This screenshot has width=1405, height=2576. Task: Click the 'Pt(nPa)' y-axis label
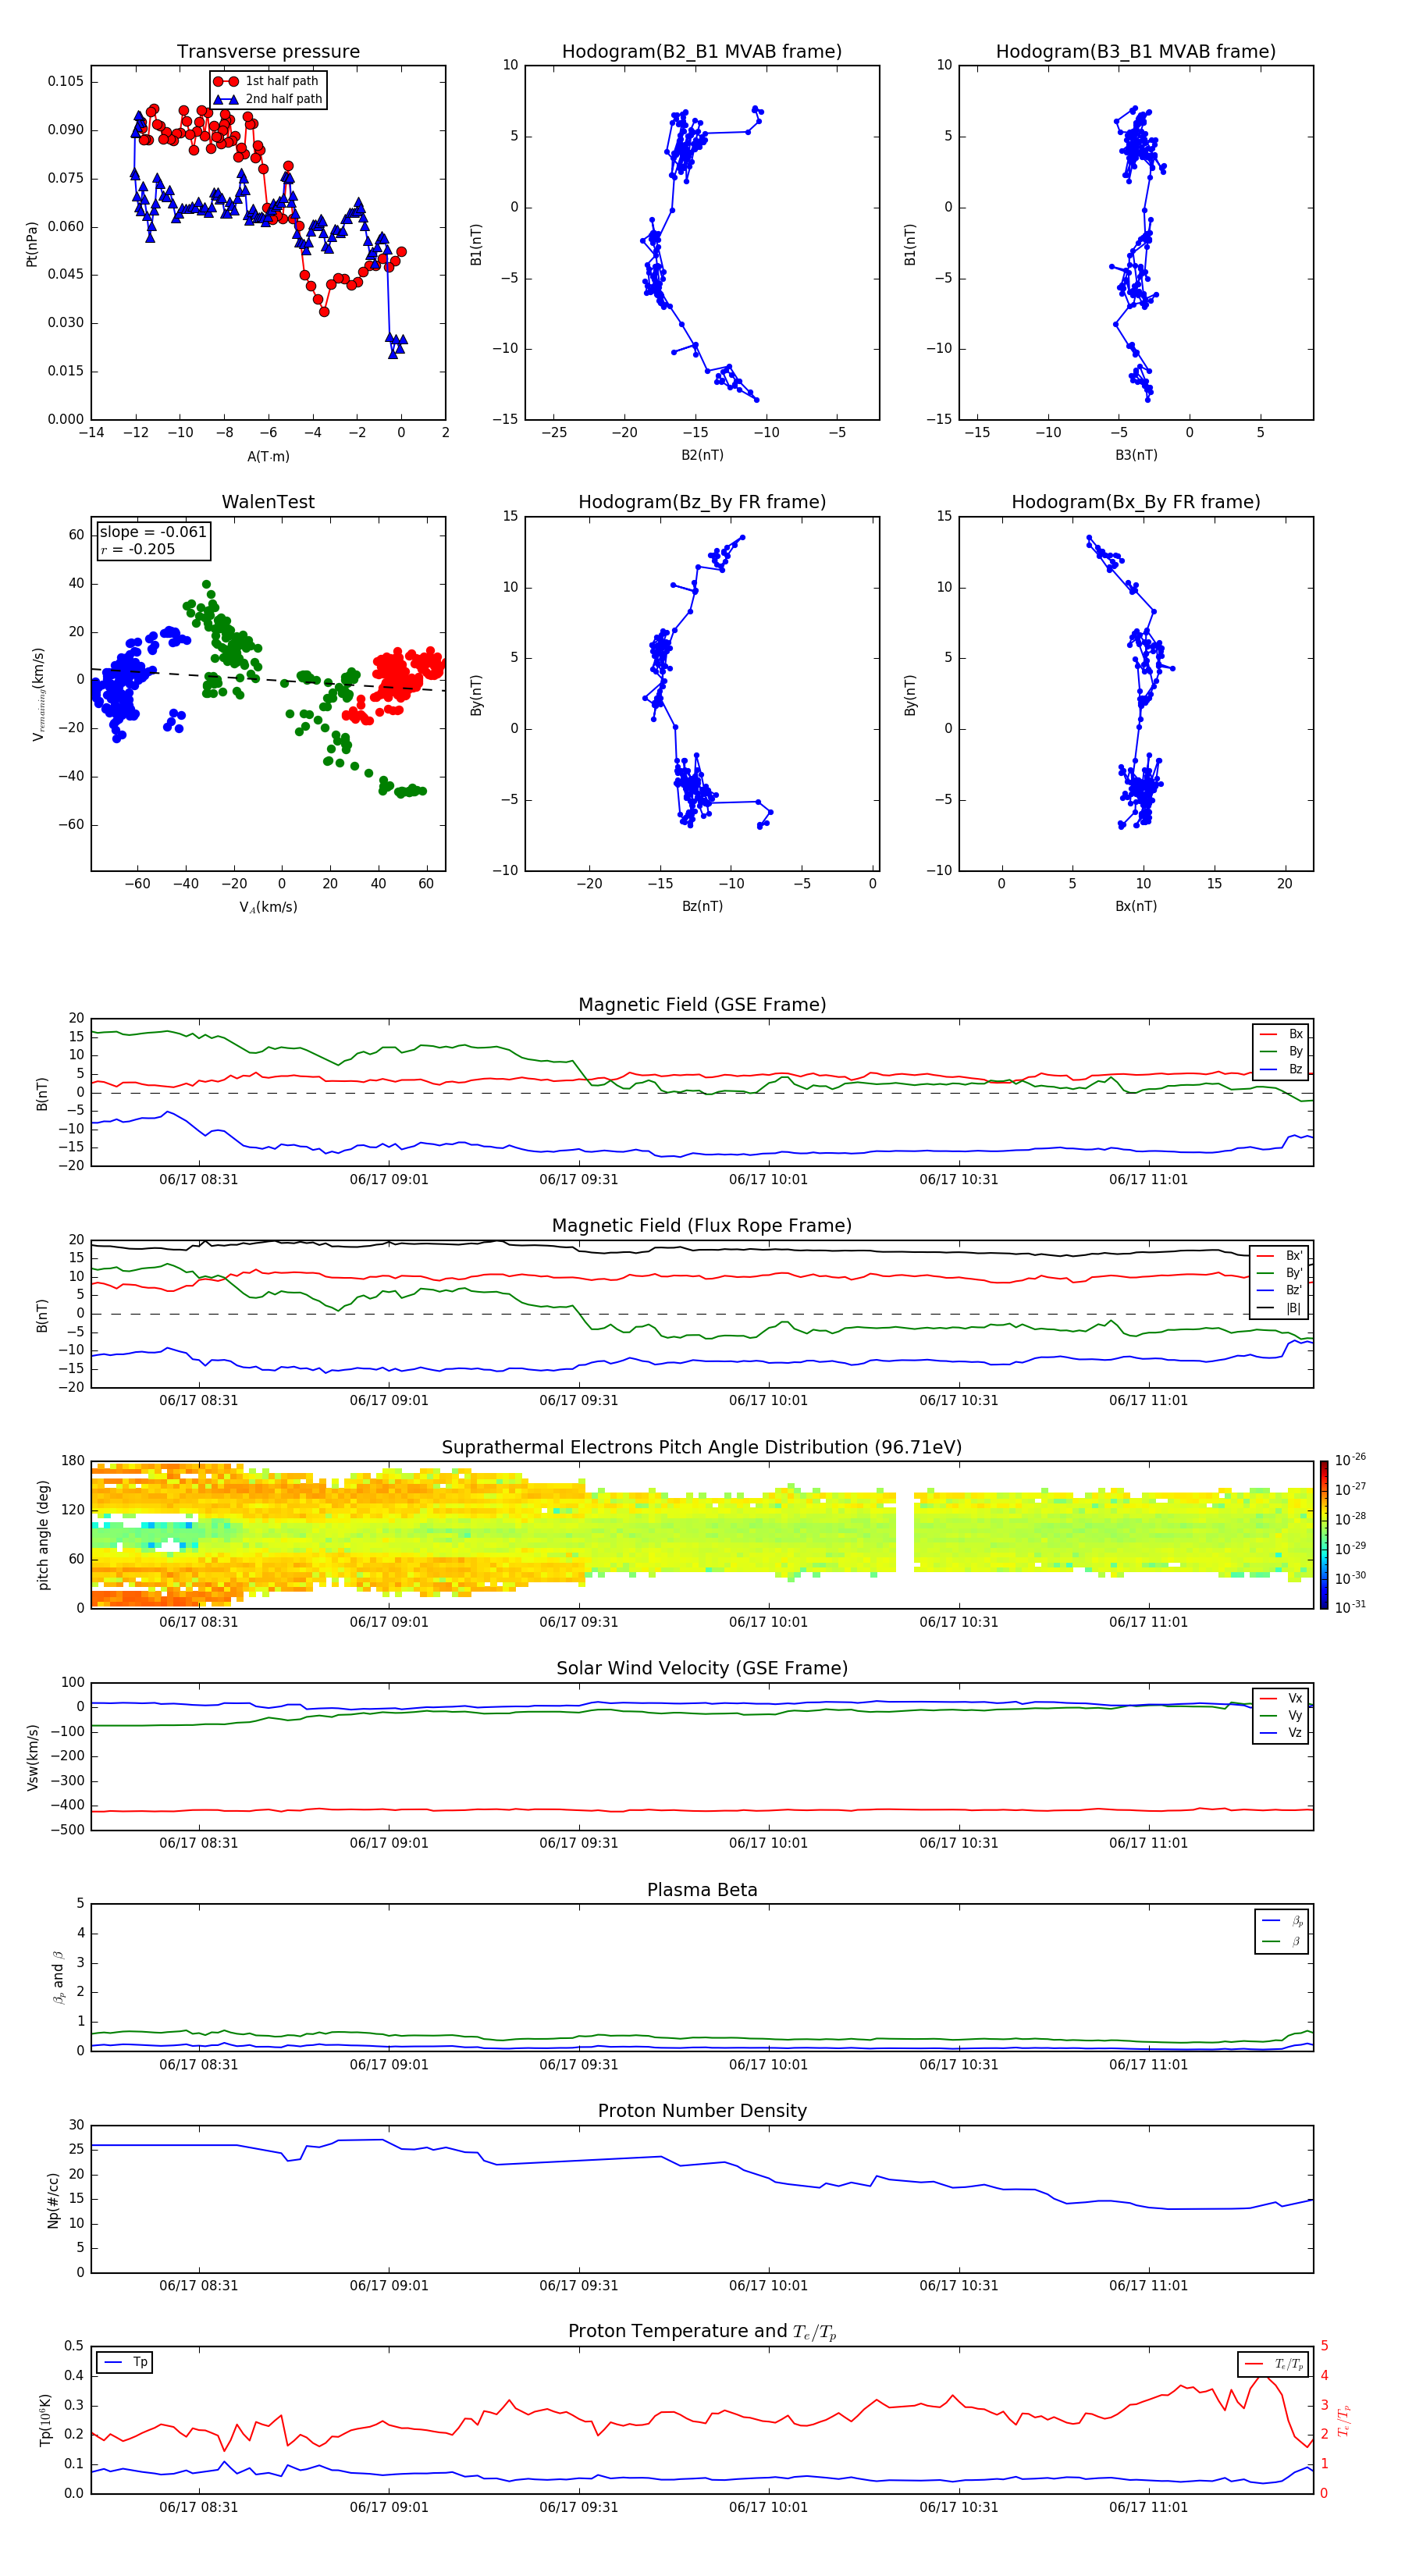[32, 243]
